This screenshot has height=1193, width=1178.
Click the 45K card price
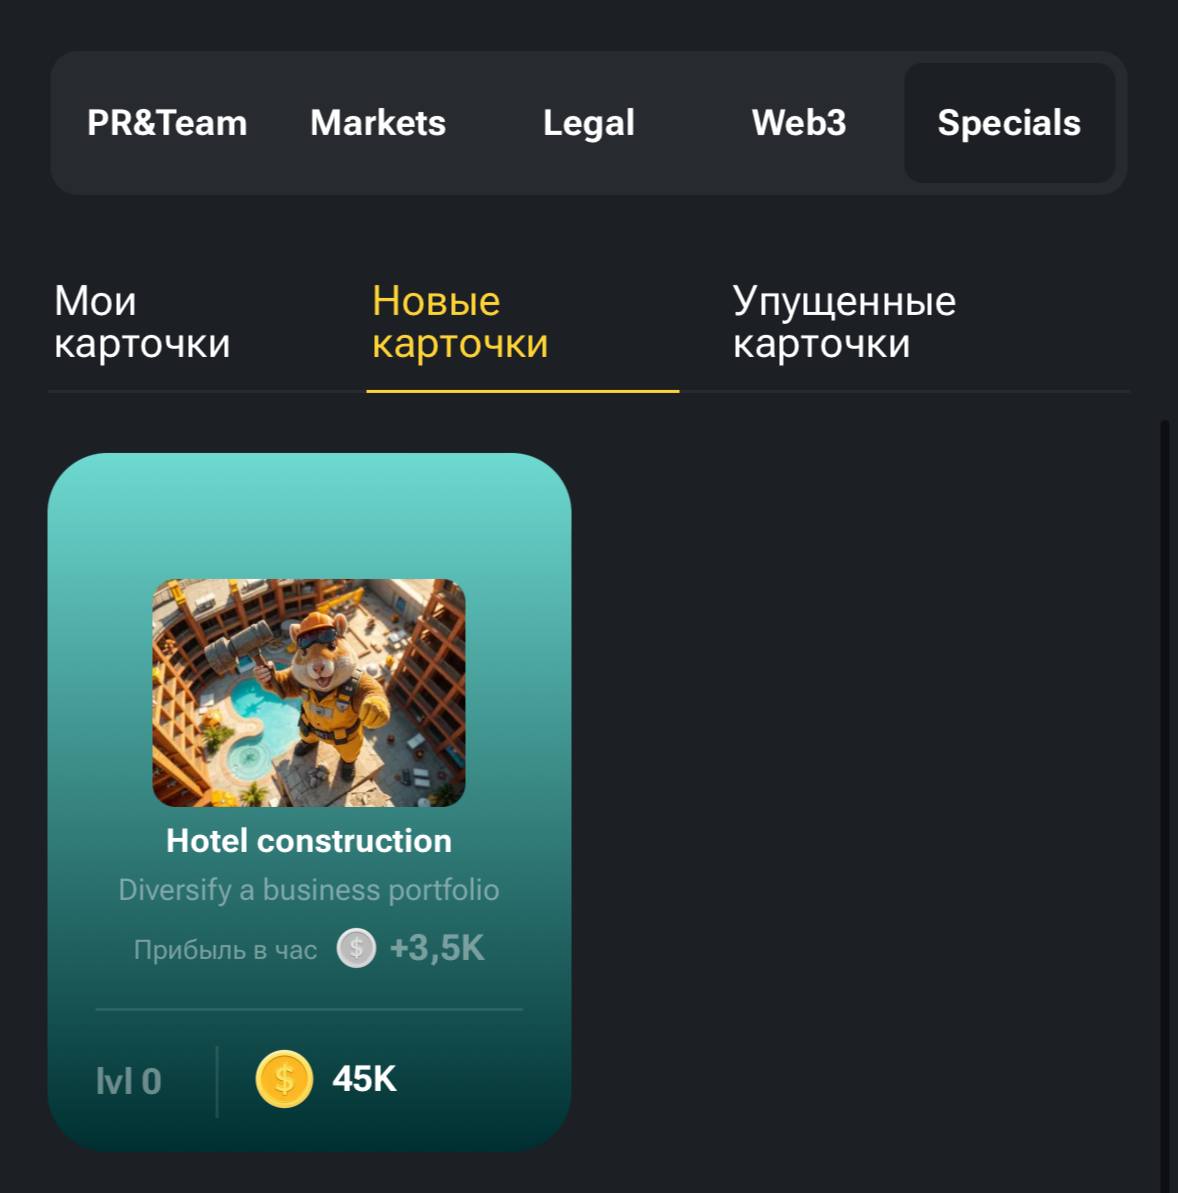point(365,1079)
